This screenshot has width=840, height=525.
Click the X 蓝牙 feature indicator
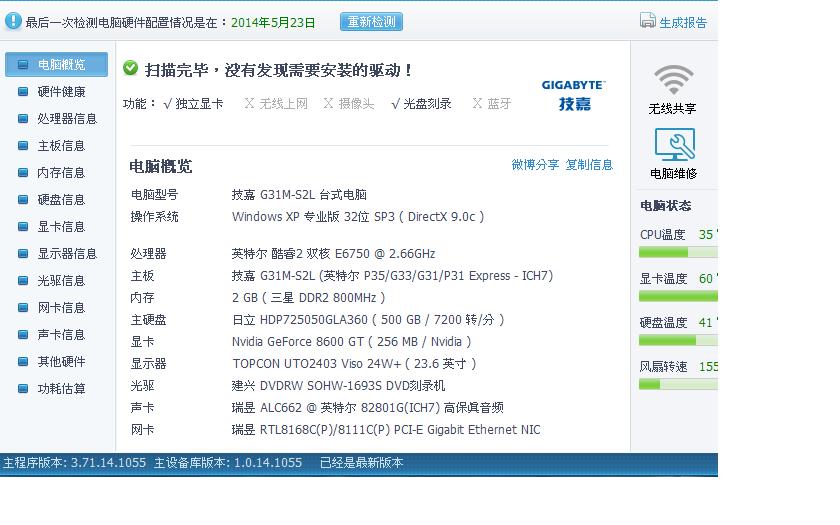(492, 103)
